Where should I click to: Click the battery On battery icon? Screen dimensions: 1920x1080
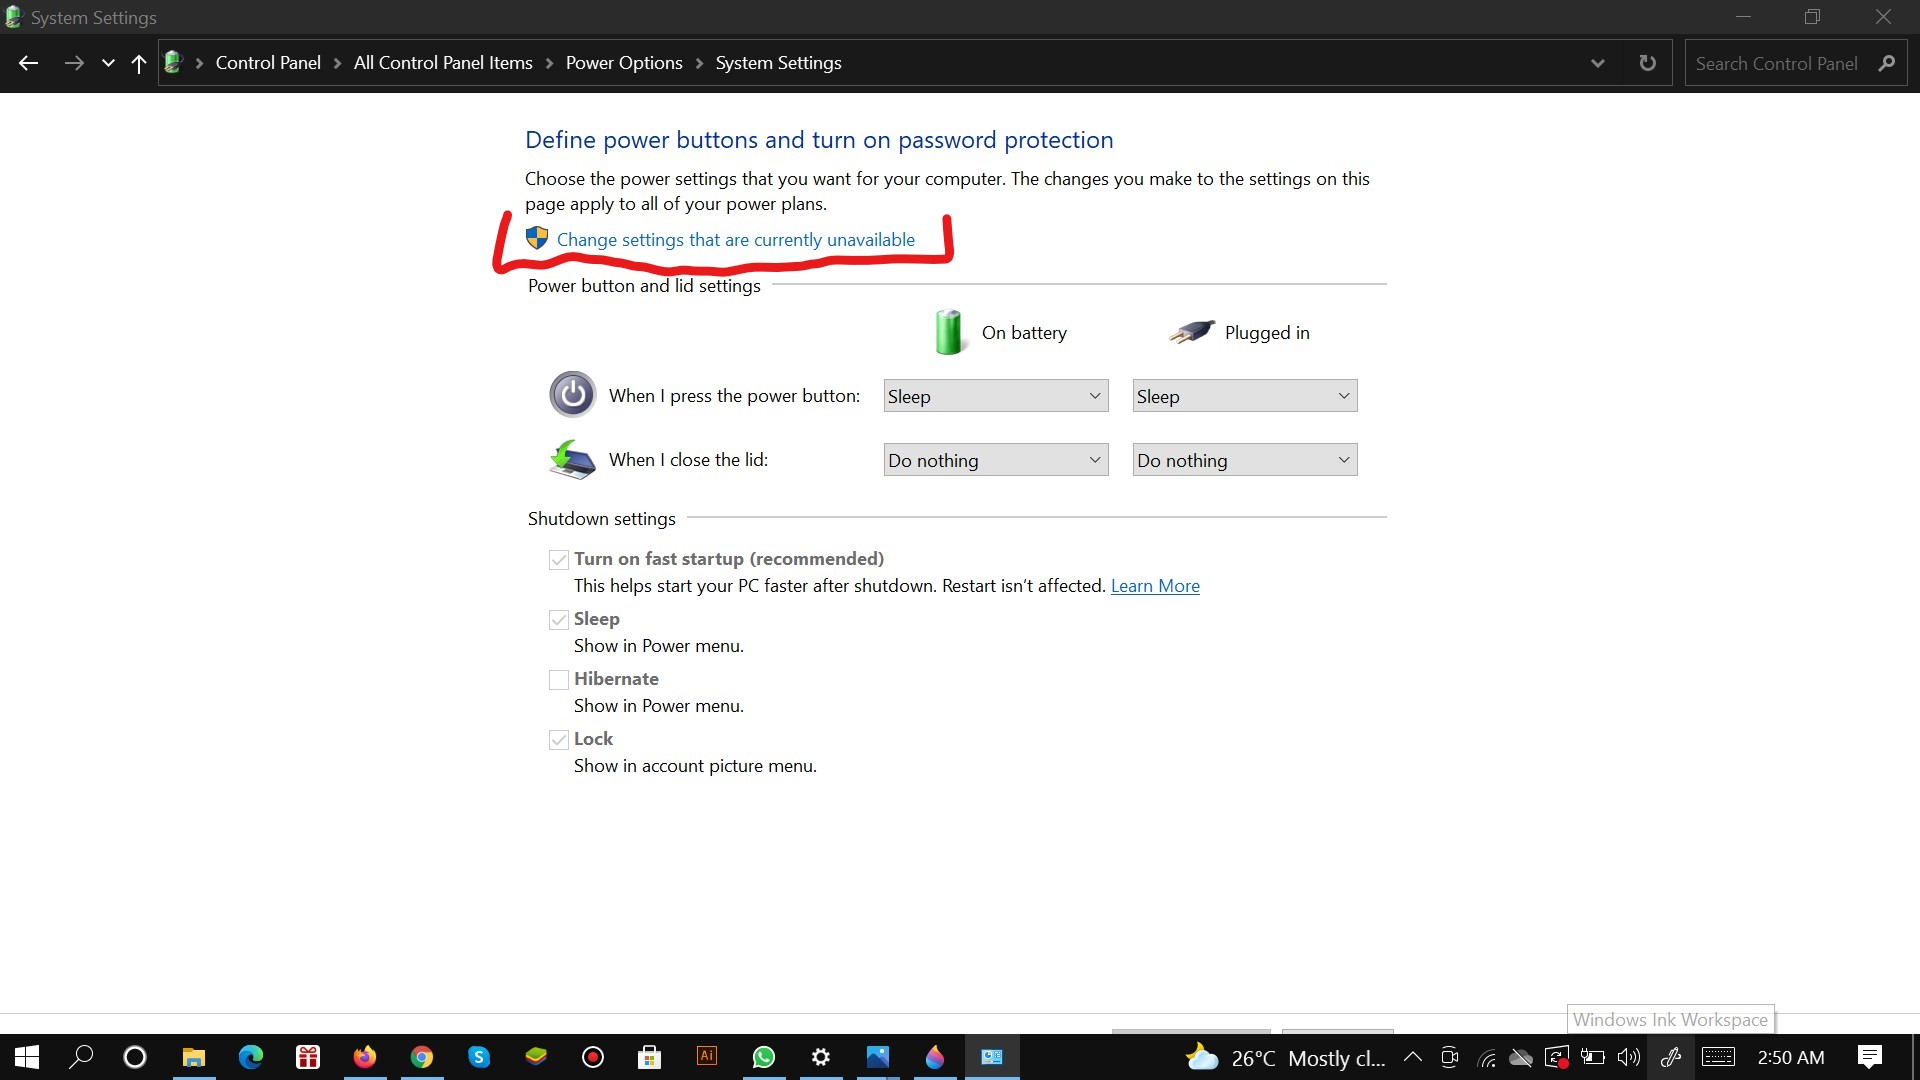tap(948, 331)
